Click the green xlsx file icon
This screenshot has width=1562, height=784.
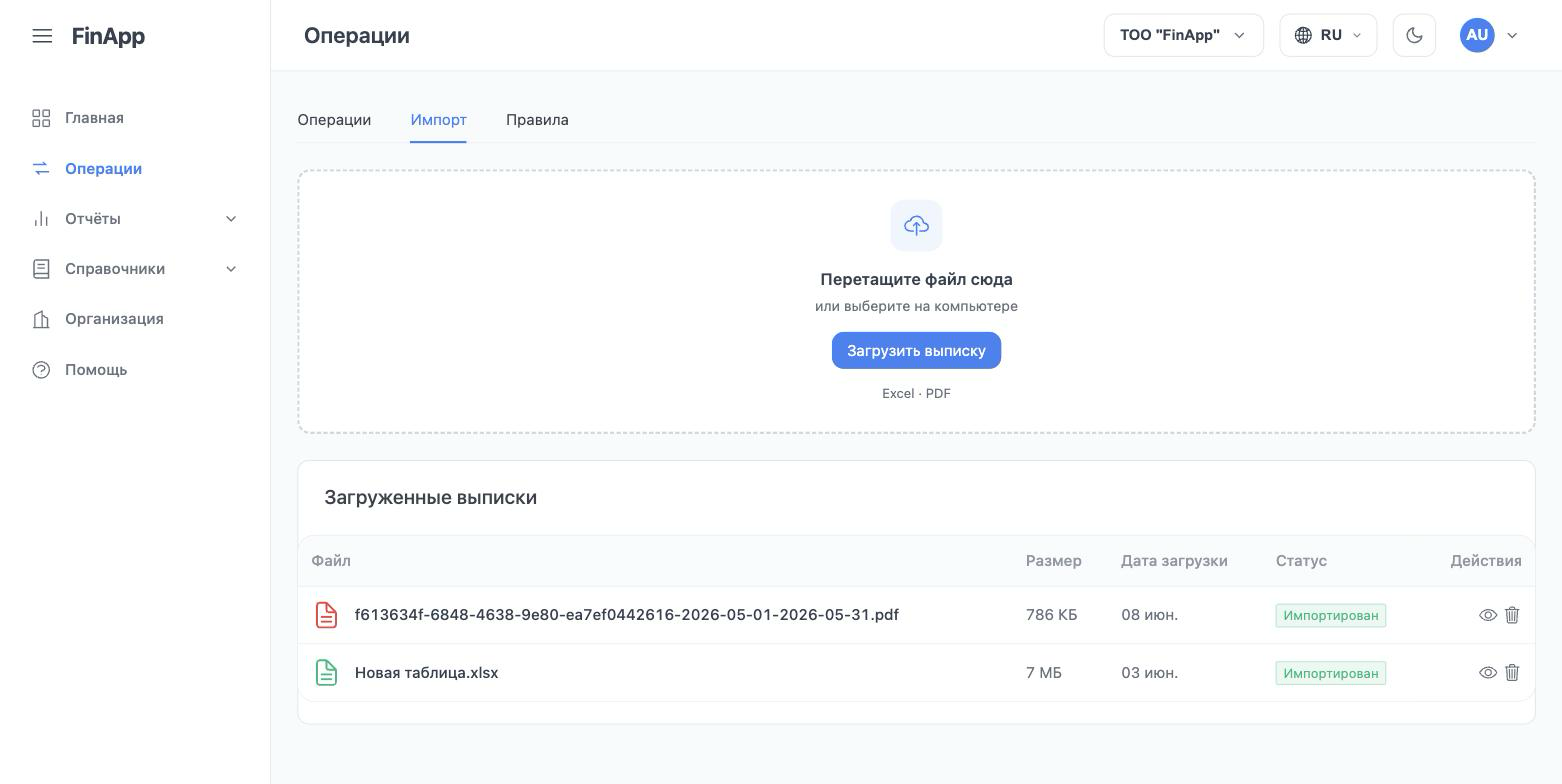[326, 673]
